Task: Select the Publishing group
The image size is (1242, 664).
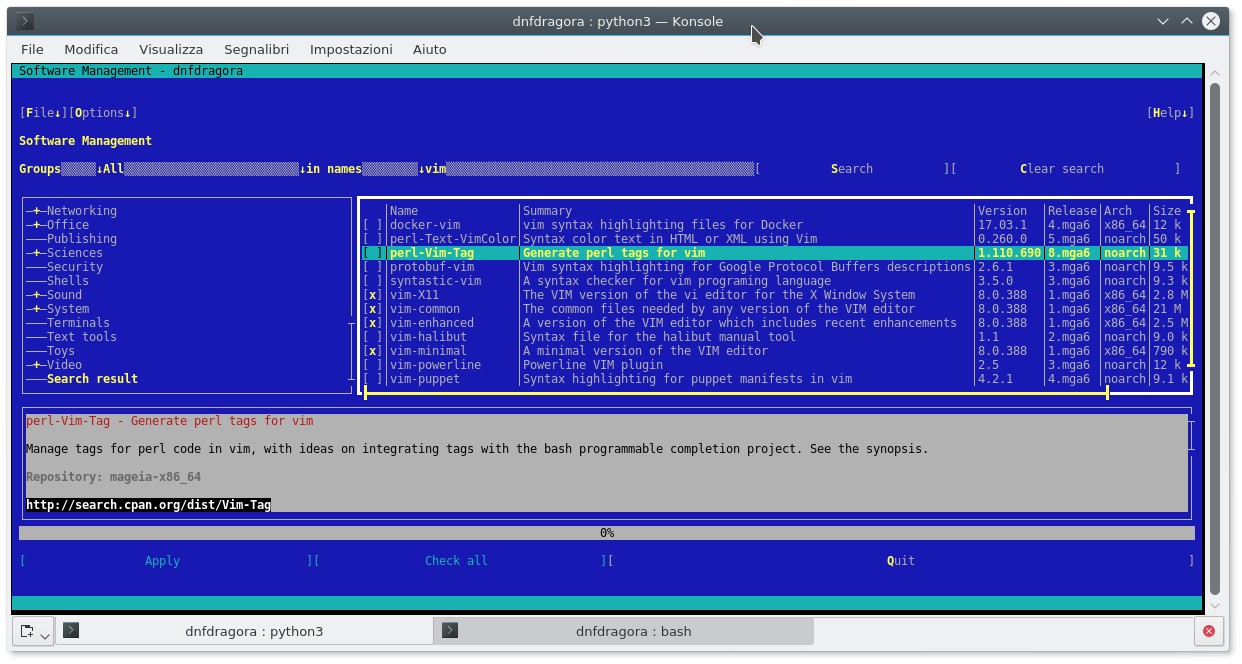Action: 82,239
